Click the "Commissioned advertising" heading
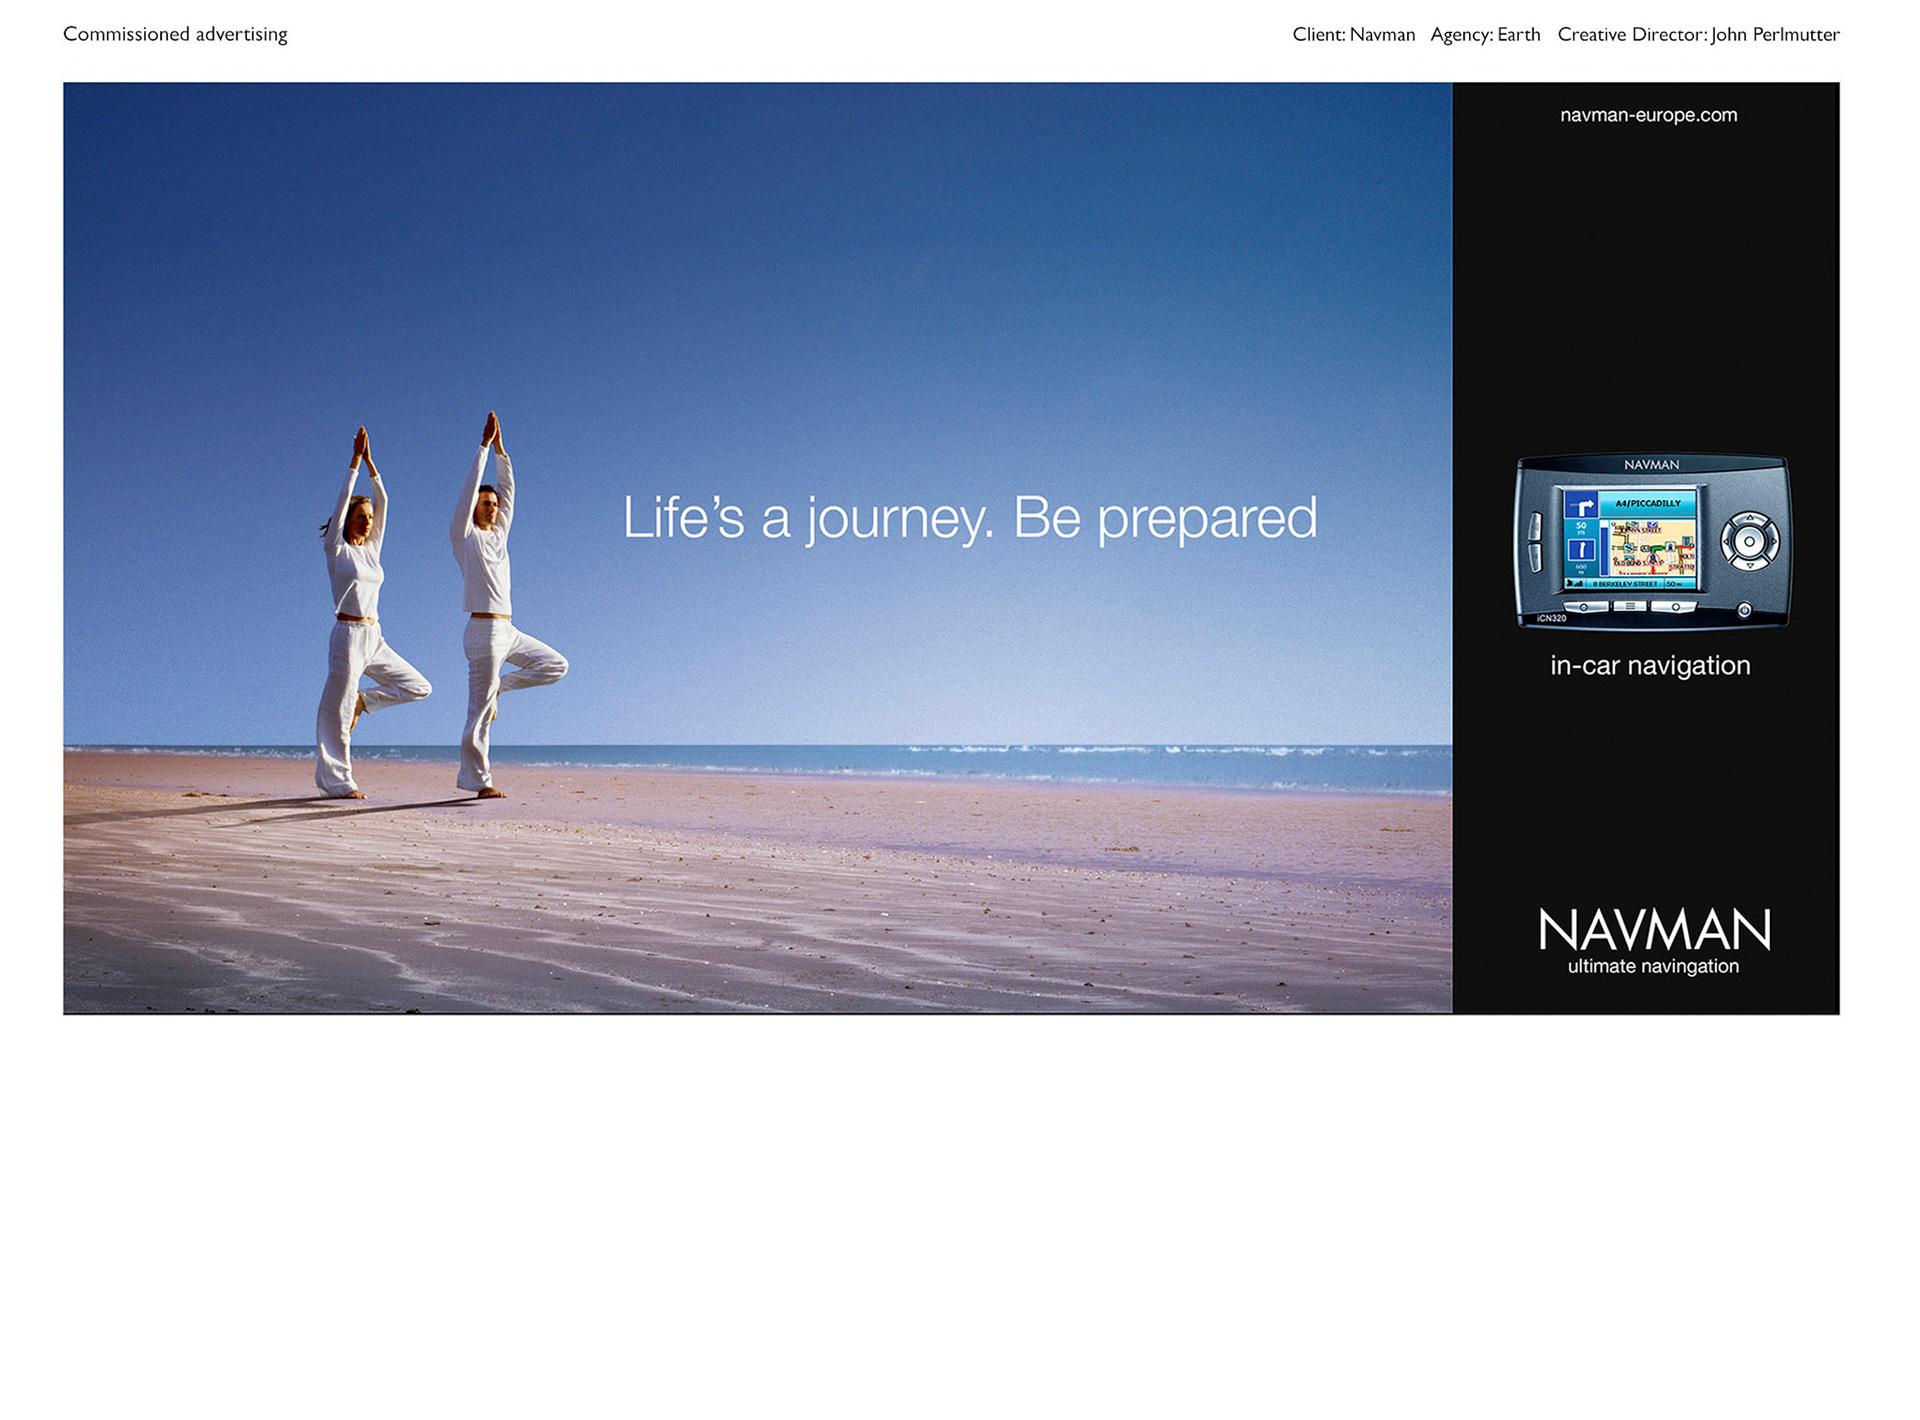1920x1420 pixels. (x=175, y=34)
